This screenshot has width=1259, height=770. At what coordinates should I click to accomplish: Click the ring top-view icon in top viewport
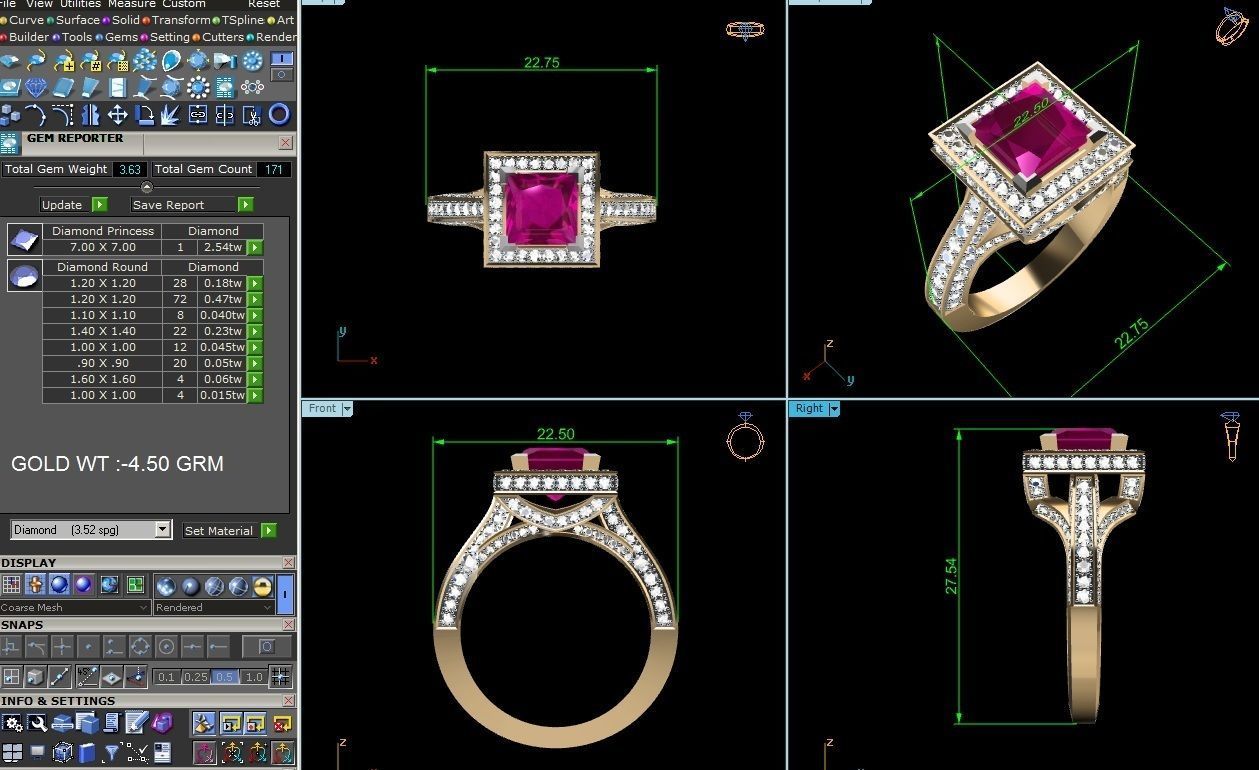pos(745,30)
